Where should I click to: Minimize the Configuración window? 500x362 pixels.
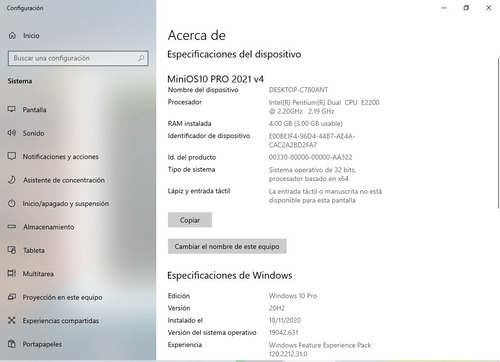click(444, 8)
